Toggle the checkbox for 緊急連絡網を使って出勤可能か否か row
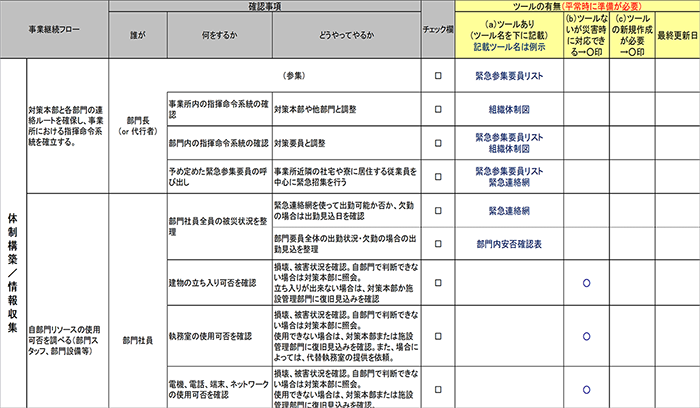The width and height of the screenshot is (700, 408). (438, 211)
